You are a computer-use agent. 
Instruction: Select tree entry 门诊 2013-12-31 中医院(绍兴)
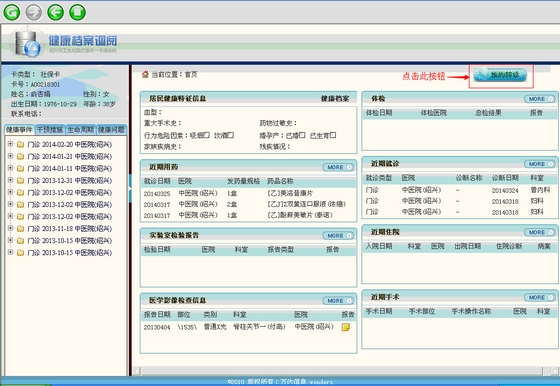[x=70, y=181]
